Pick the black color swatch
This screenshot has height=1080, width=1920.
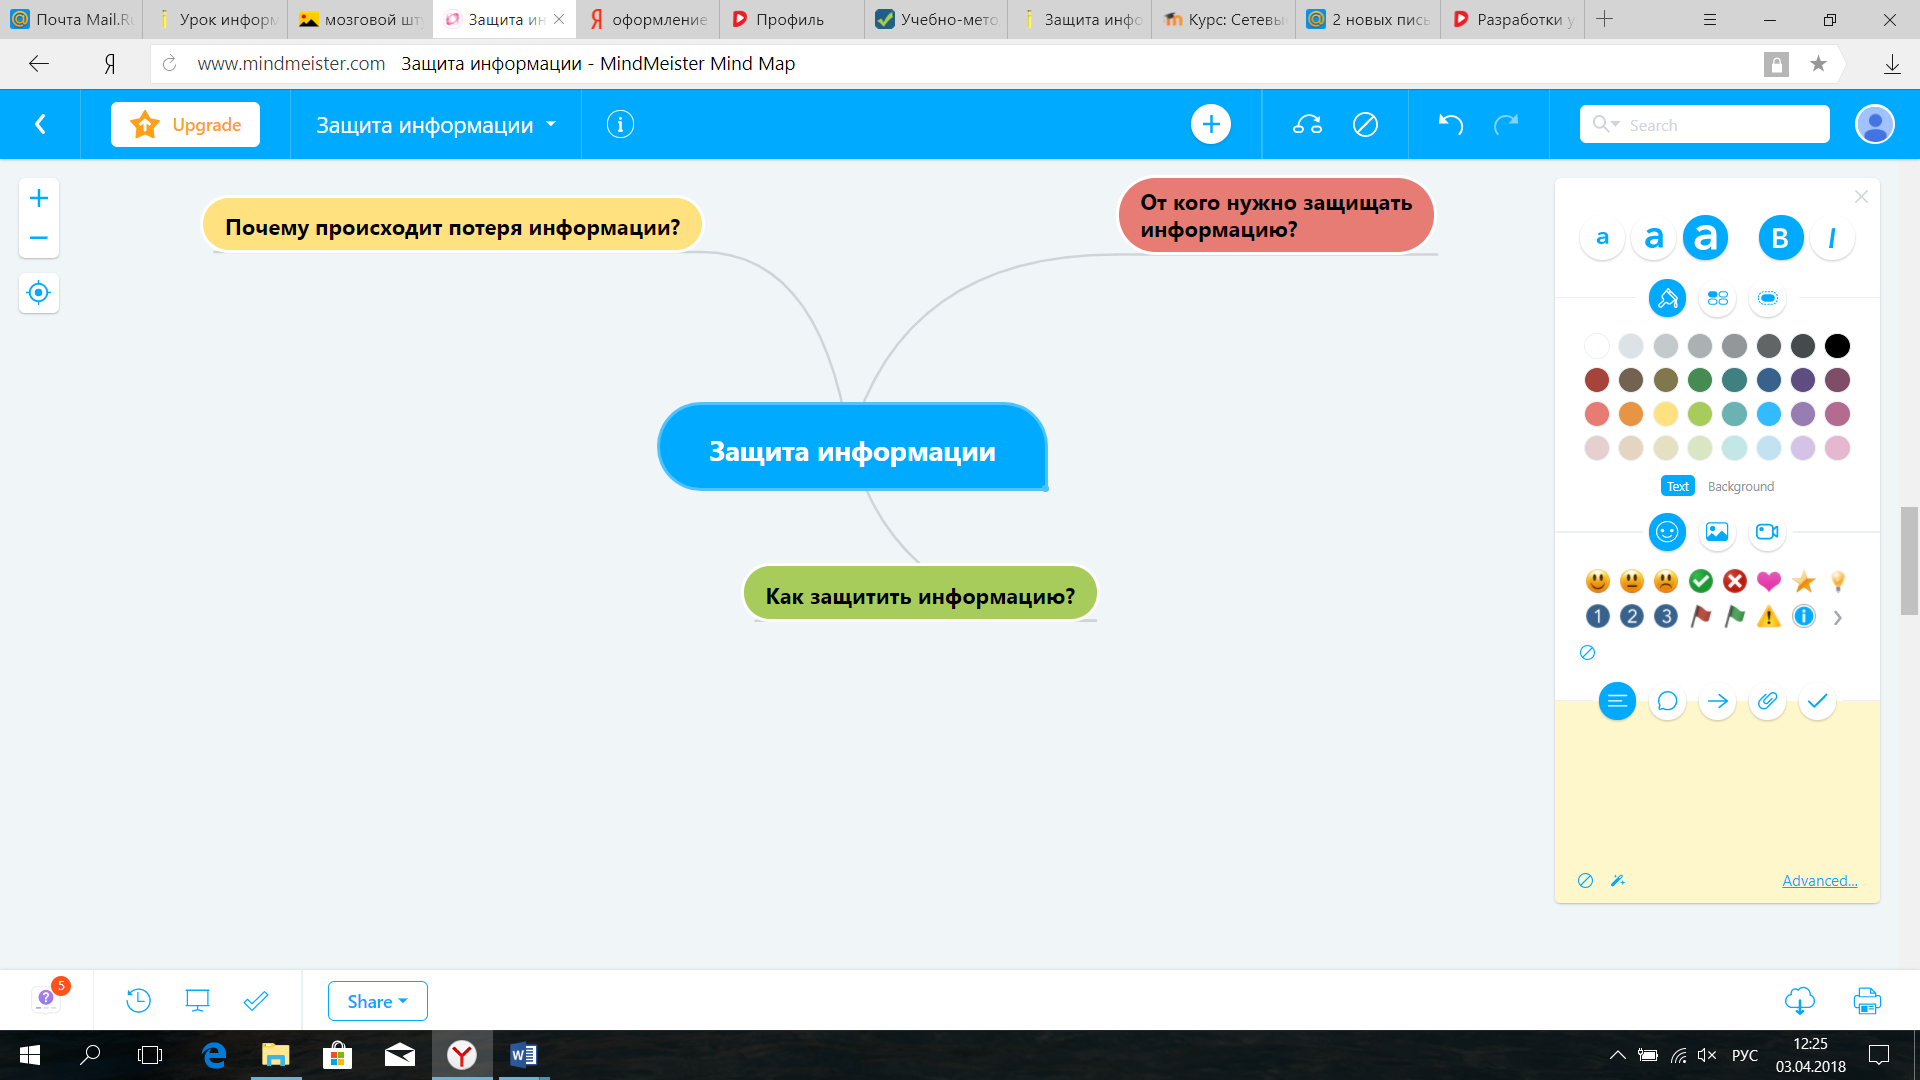pos(1837,346)
